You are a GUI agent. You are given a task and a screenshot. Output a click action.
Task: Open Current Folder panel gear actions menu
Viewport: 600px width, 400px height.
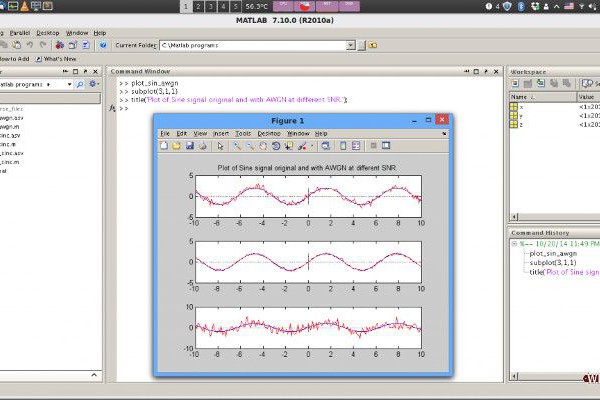click(94, 84)
